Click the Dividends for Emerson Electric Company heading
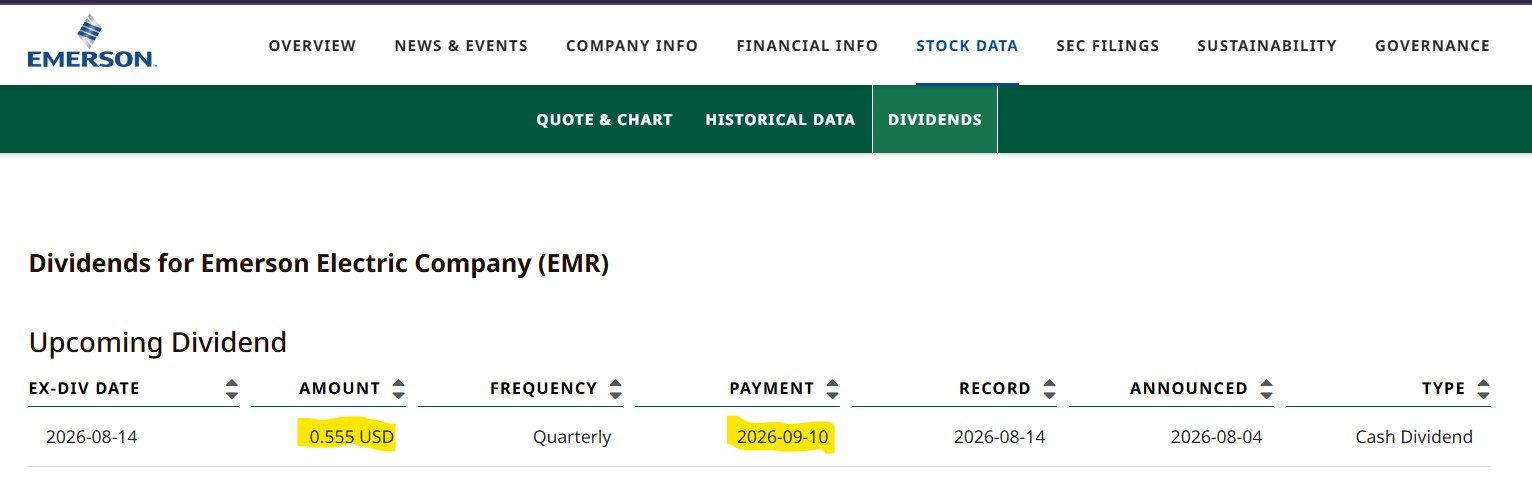 point(319,264)
